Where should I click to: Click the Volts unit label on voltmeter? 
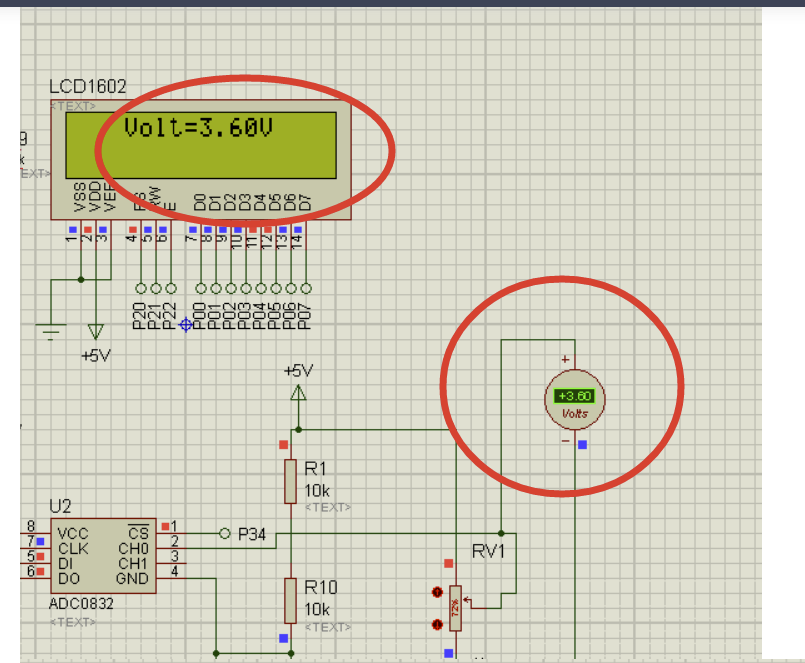tap(574, 413)
